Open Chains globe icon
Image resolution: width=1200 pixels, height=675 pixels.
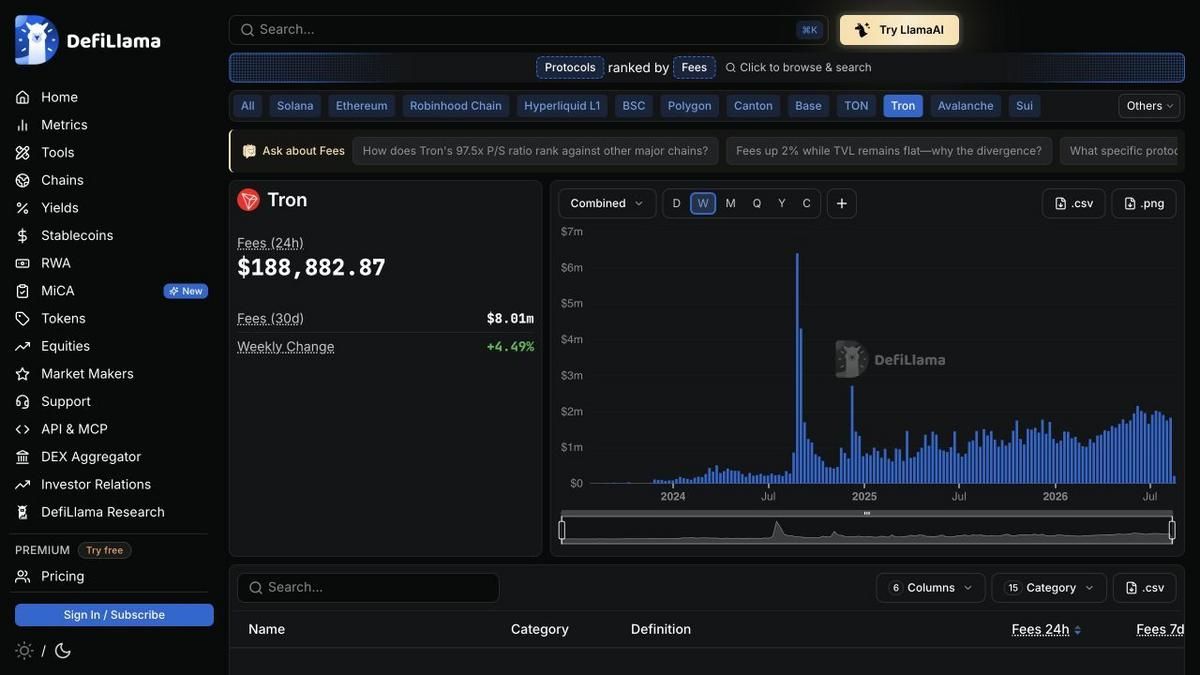pos(23,180)
